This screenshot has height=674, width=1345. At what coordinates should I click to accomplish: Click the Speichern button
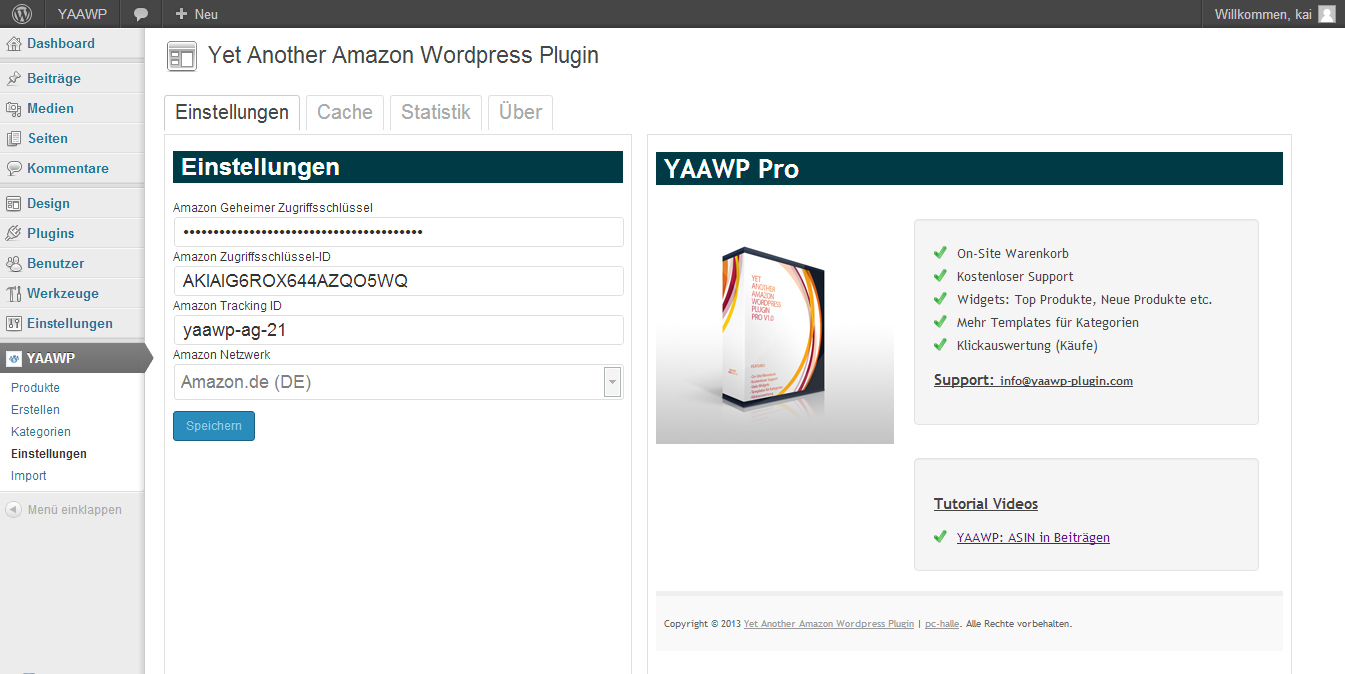(x=214, y=426)
